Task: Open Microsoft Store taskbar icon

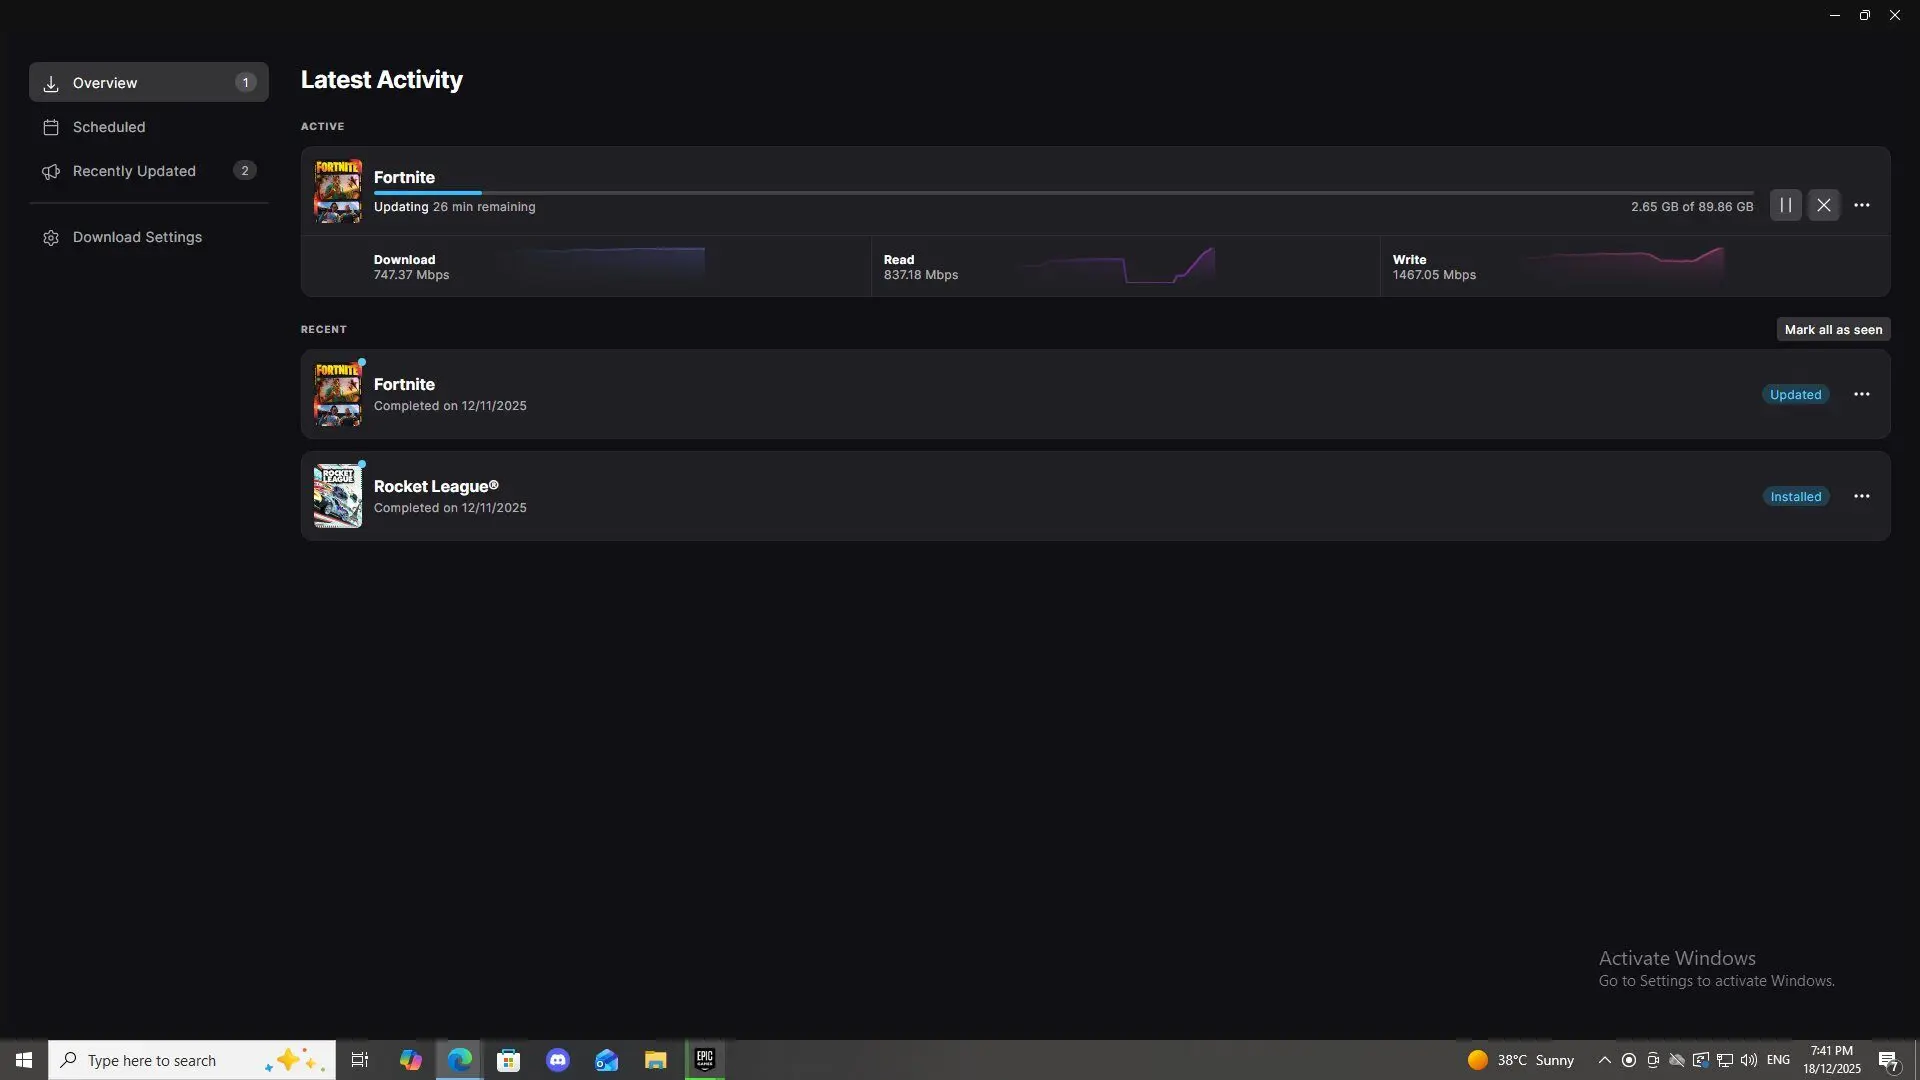Action: pos(508,1060)
